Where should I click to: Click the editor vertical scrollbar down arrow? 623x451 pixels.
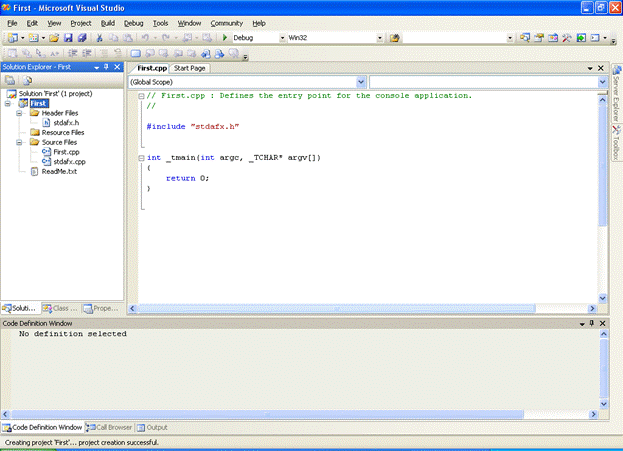(x=603, y=298)
